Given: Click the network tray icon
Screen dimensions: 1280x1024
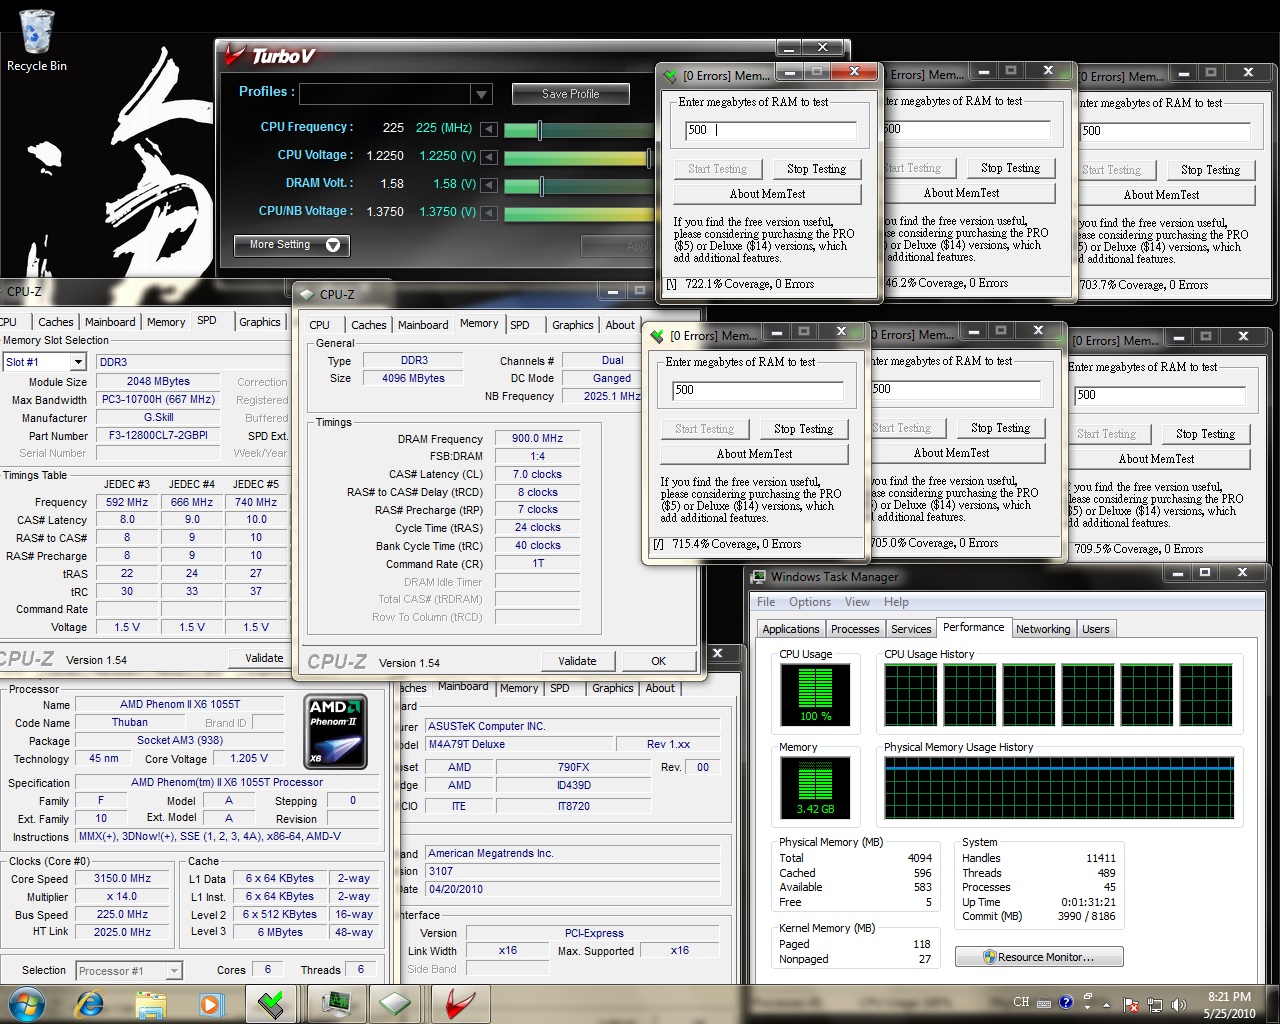Looking at the screenshot, I should (x=1155, y=1004).
